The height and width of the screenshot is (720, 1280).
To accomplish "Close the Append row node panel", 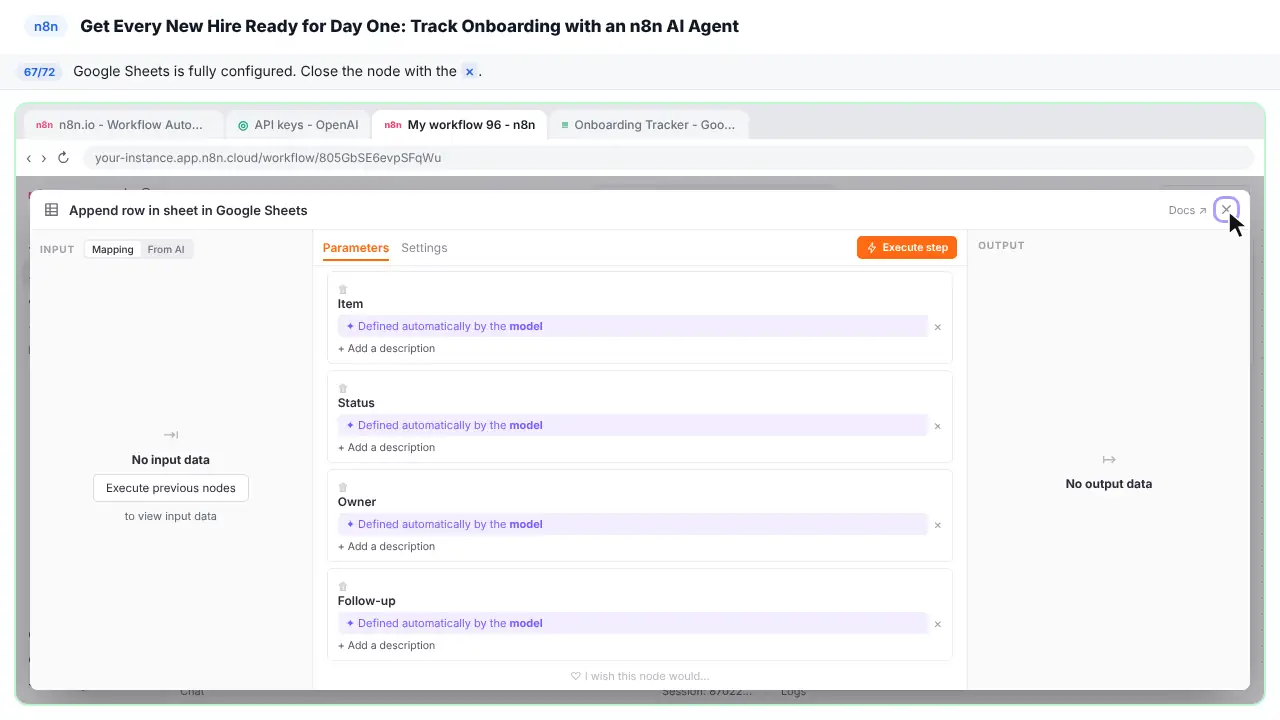I will pyautogui.click(x=1226, y=210).
